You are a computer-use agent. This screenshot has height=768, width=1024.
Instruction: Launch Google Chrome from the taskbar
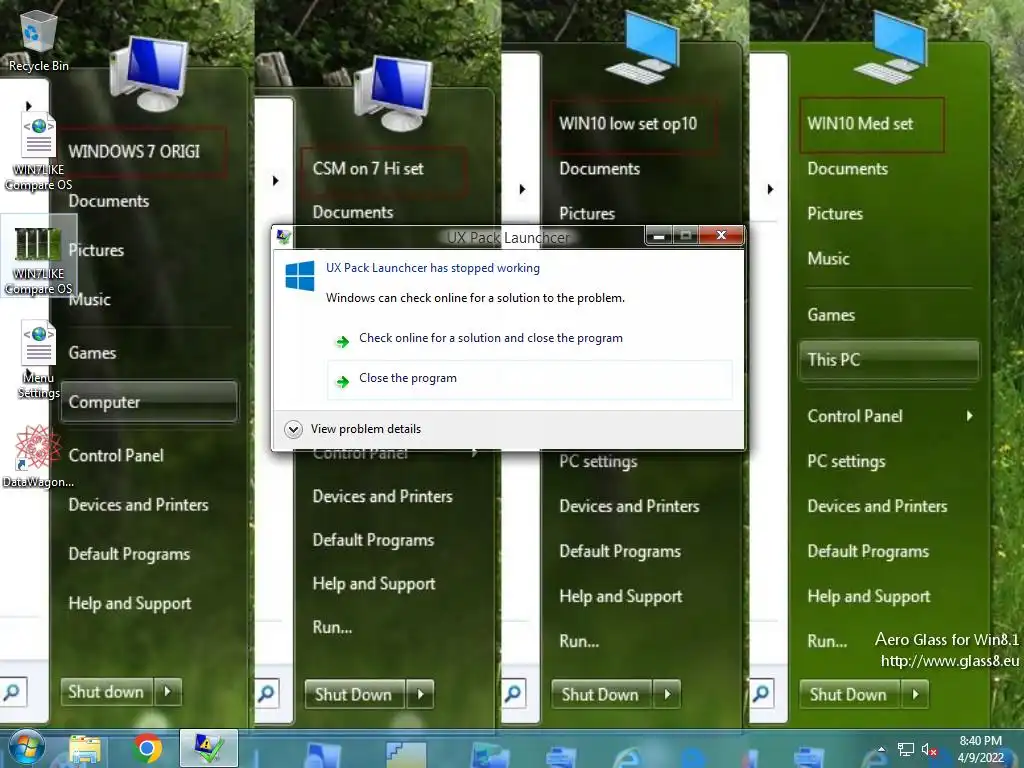pos(147,748)
